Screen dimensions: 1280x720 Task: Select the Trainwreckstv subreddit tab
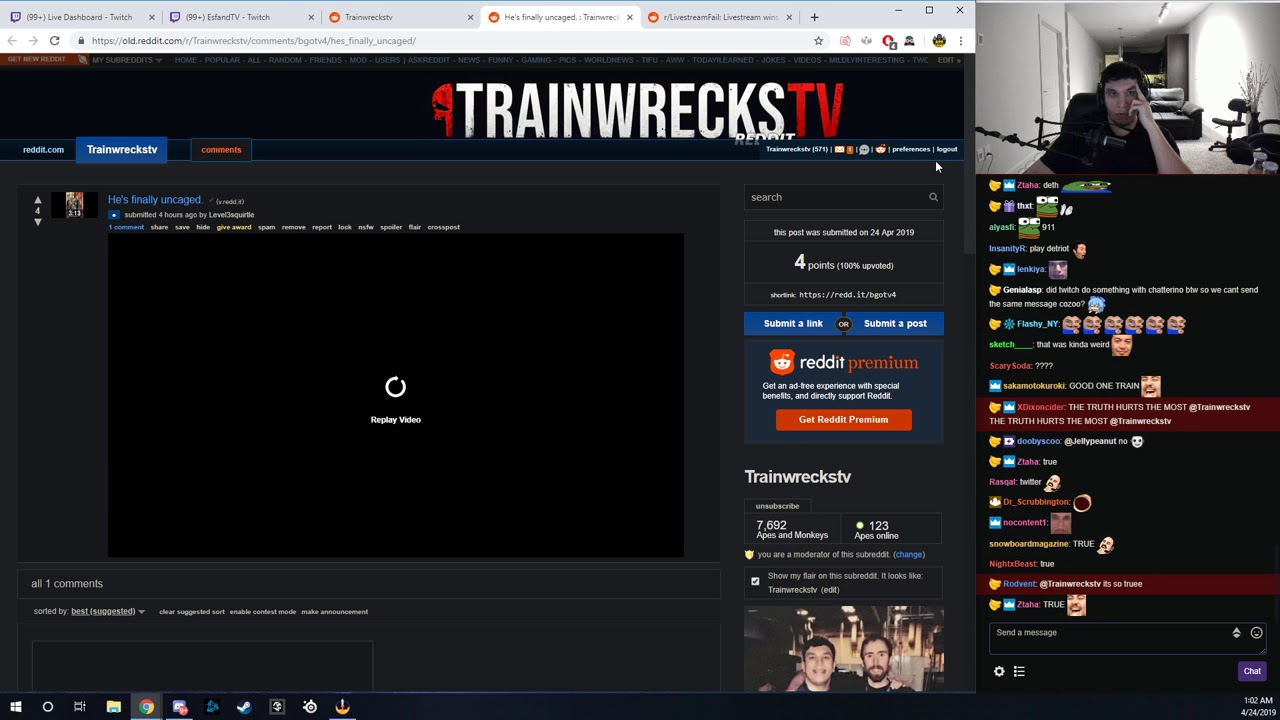pos(122,150)
